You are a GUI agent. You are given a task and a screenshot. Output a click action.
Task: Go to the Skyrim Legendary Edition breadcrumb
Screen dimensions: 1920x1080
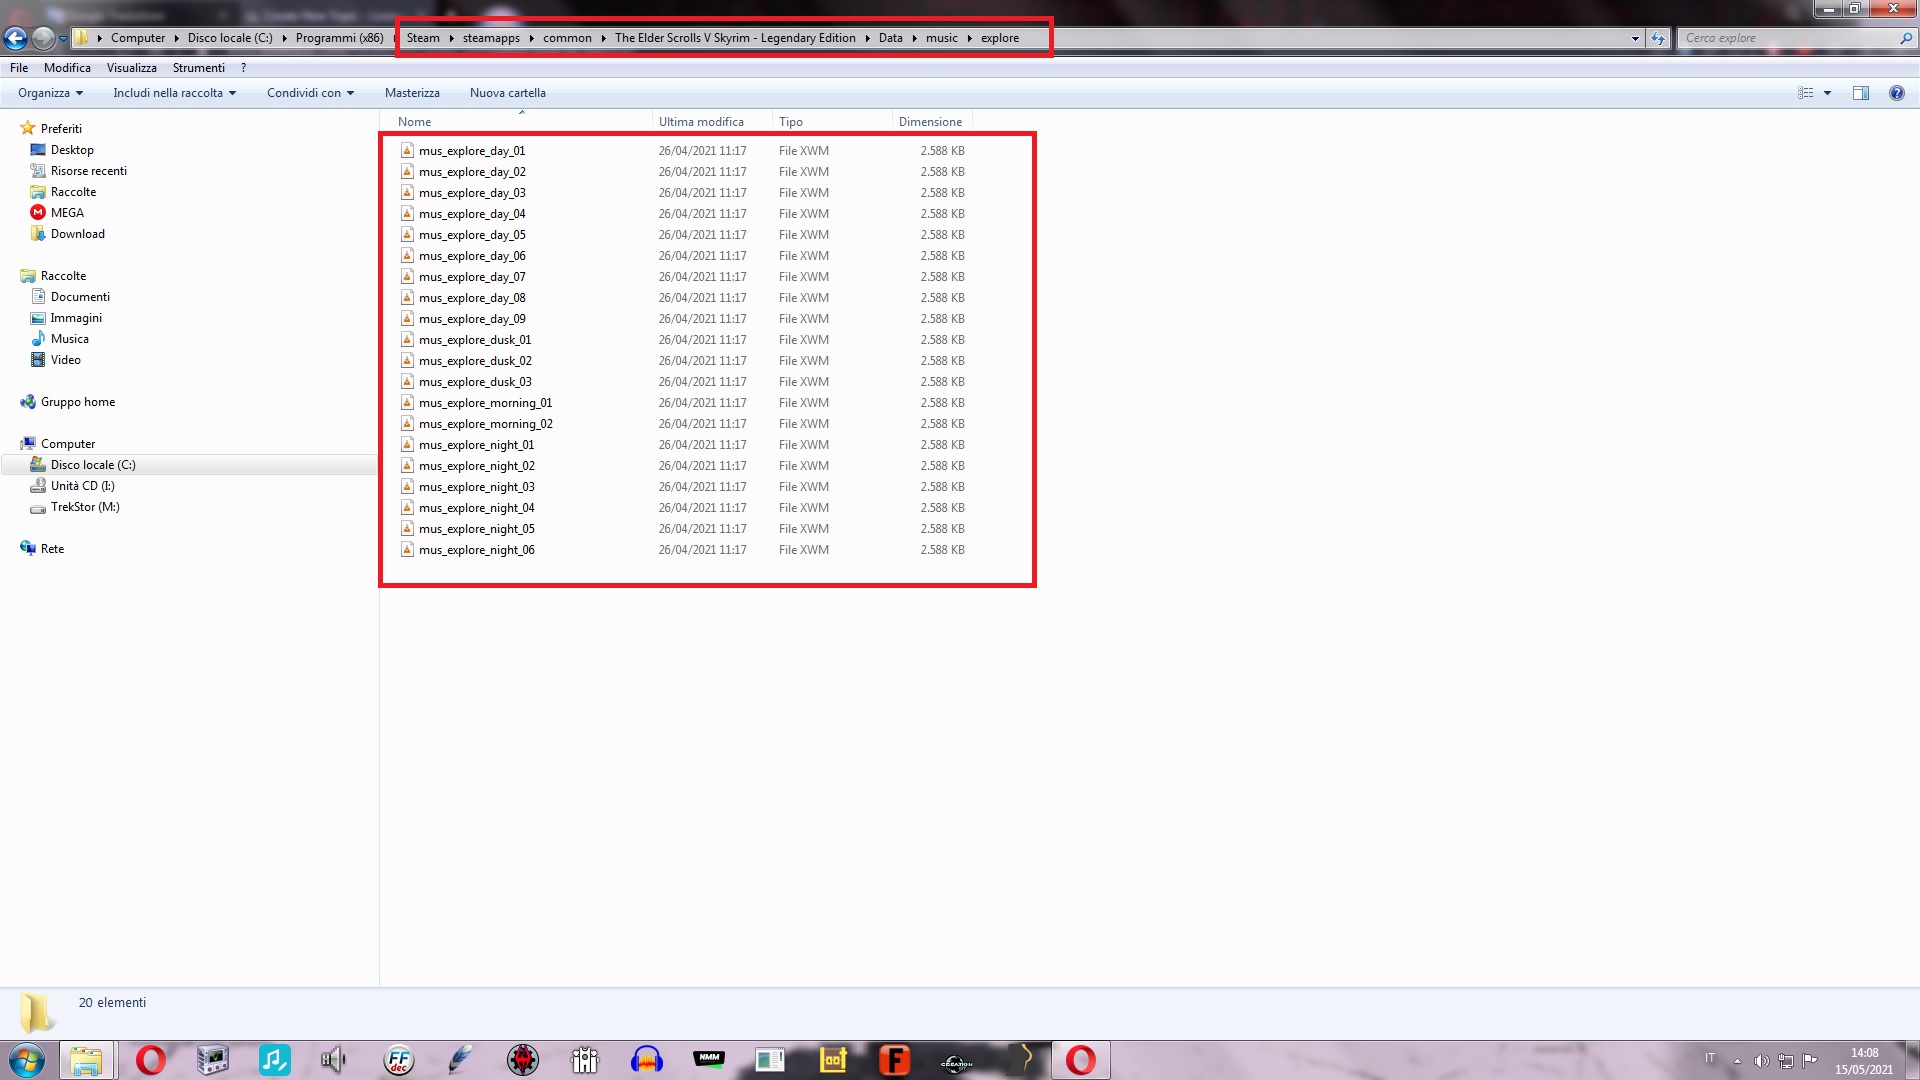(x=735, y=38)
